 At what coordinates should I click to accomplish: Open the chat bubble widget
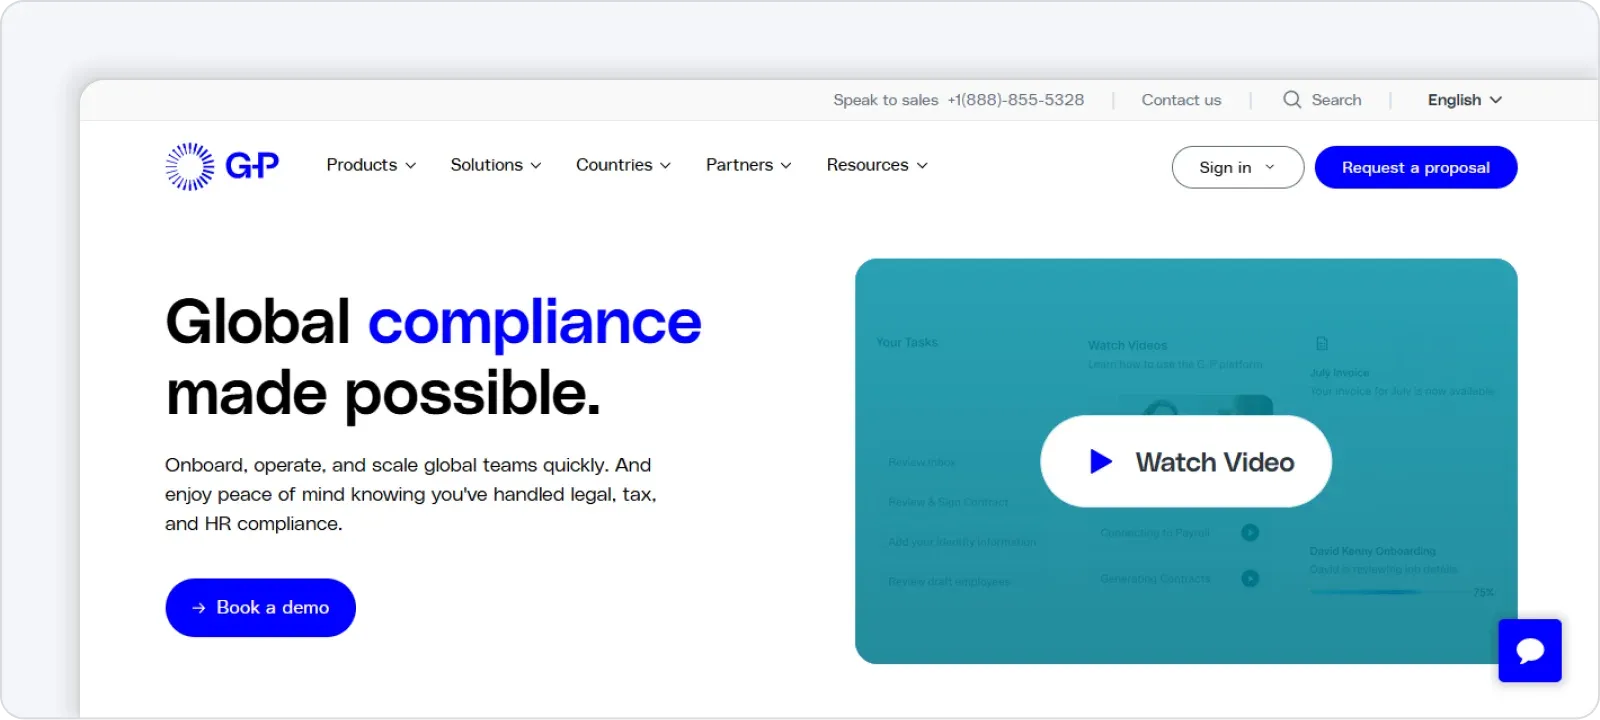[1529, 651]
